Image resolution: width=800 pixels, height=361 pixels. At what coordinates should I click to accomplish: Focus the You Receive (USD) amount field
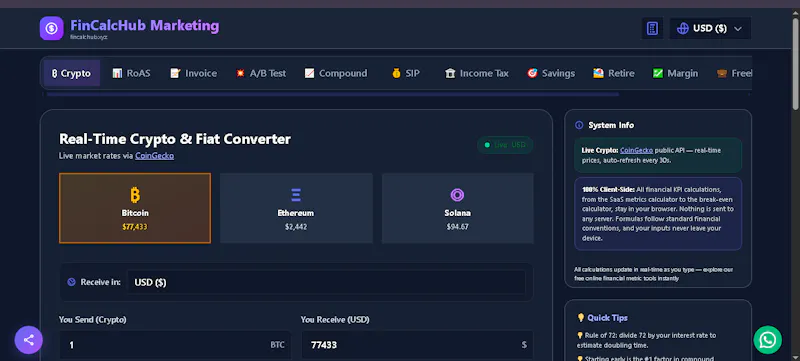tap(417, 345)
